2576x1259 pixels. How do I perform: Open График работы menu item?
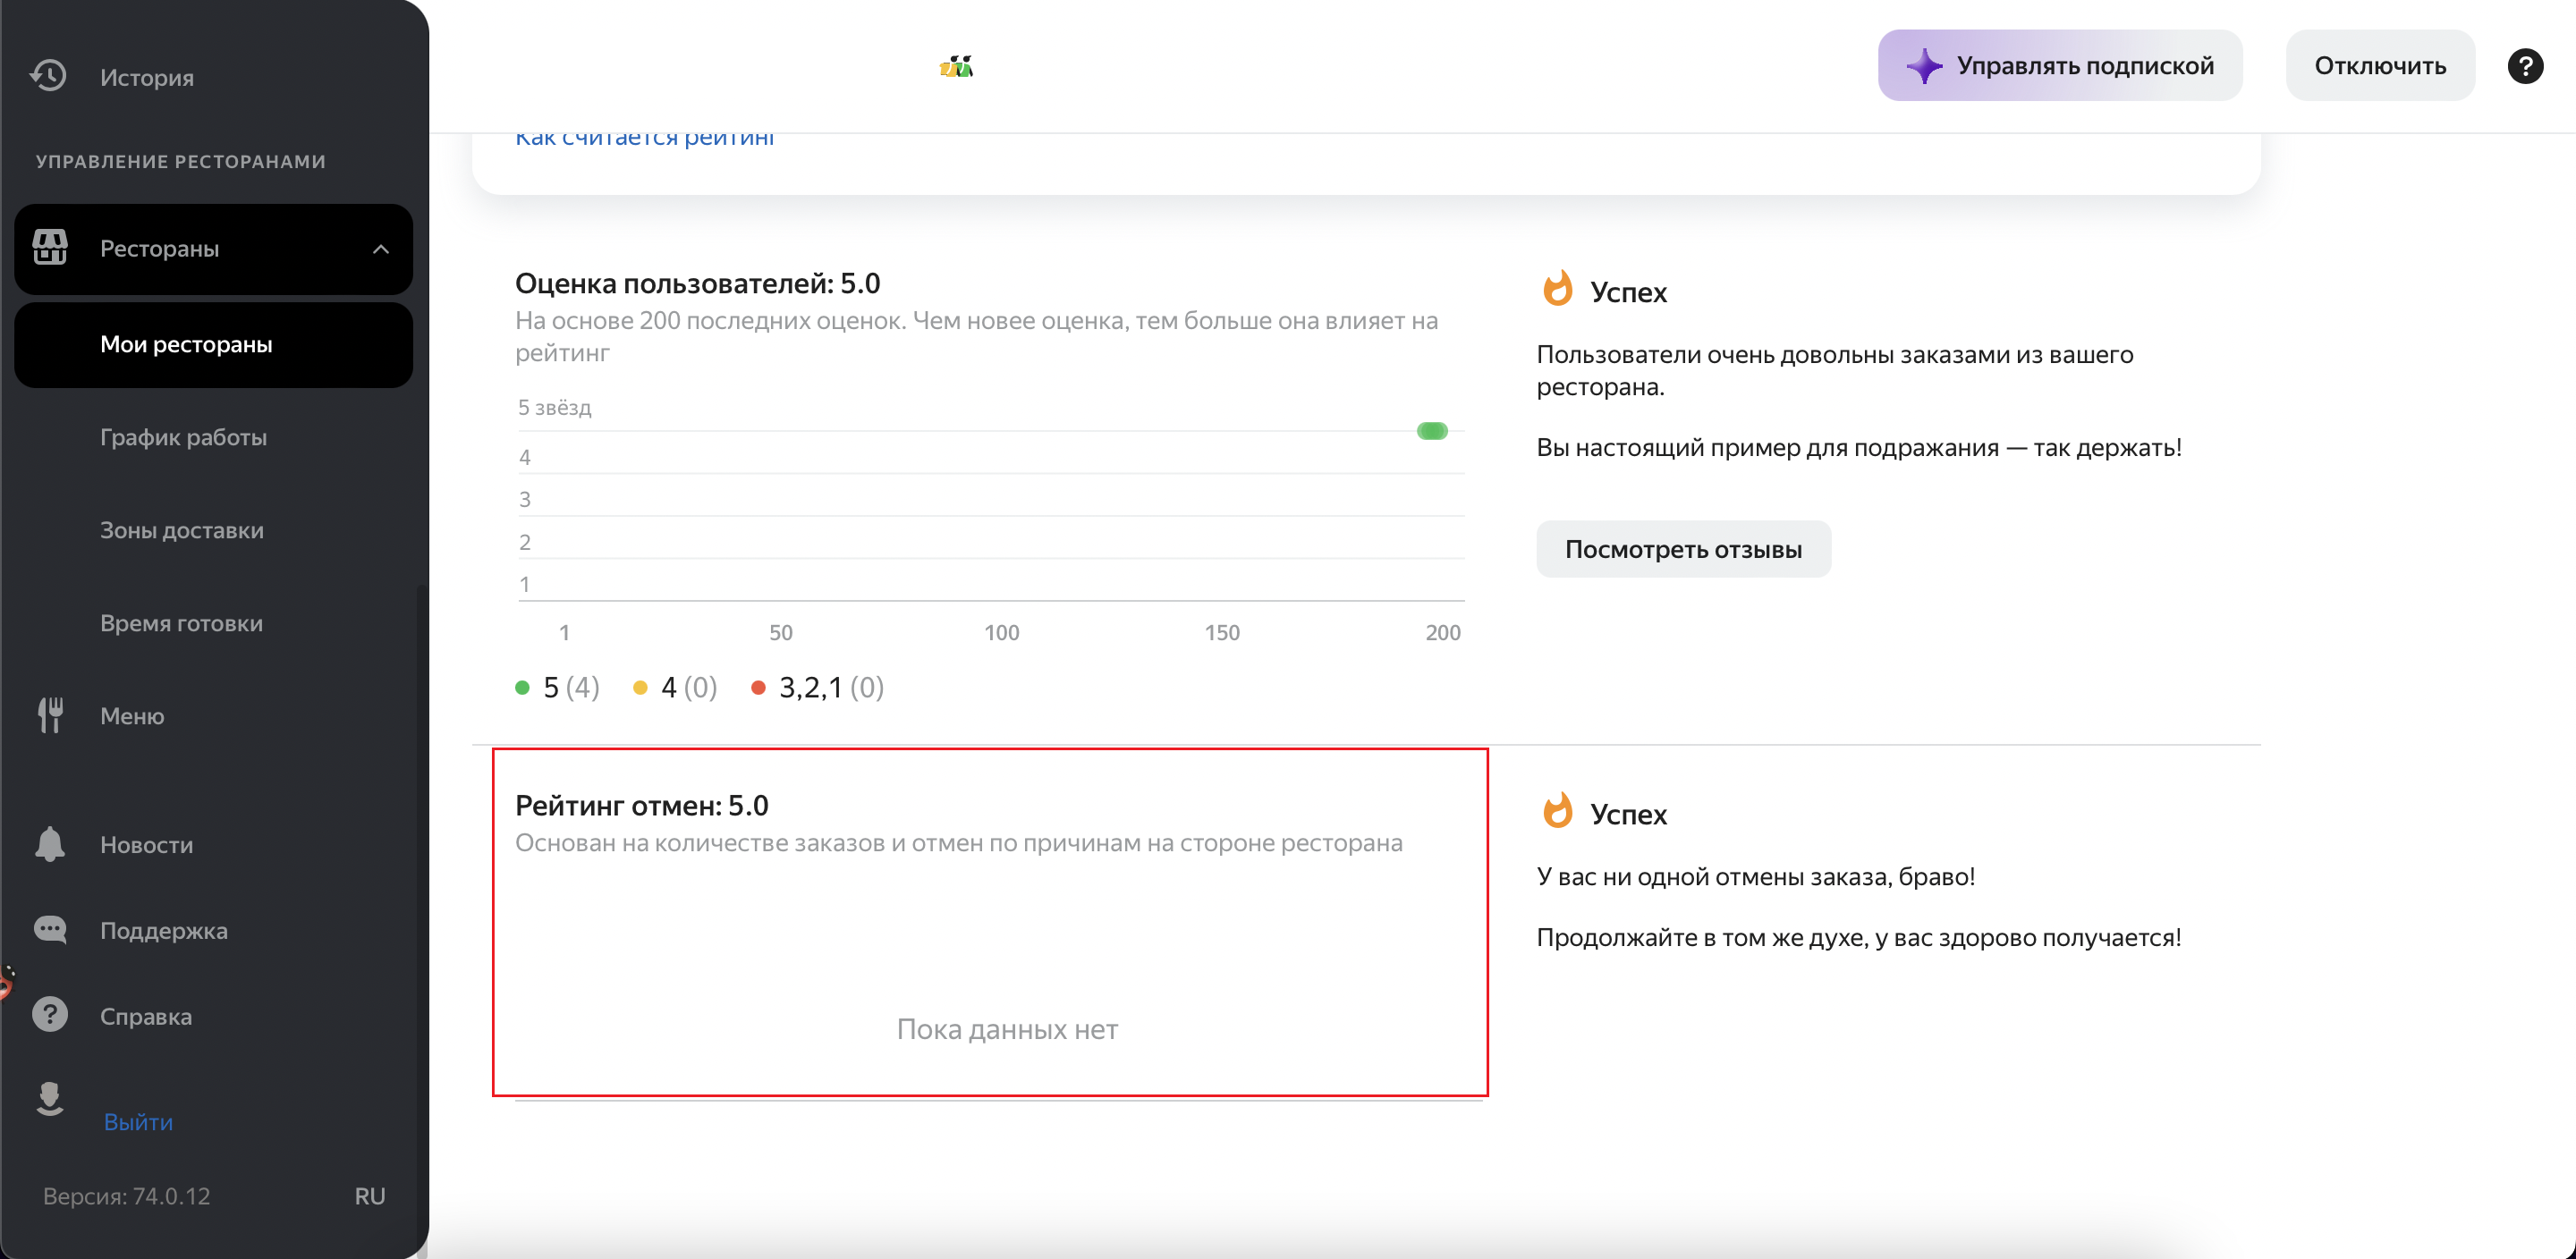pyautogui.click(x=183, y=437)
